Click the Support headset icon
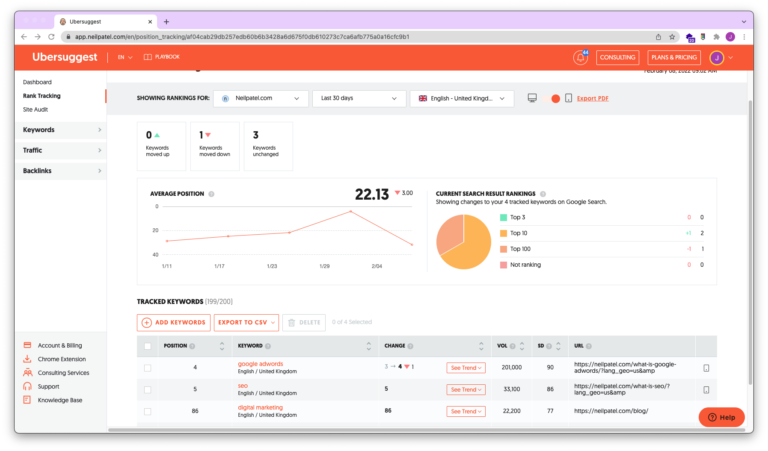The height and width of the screenshot is (451, 768). click(27, 386)
